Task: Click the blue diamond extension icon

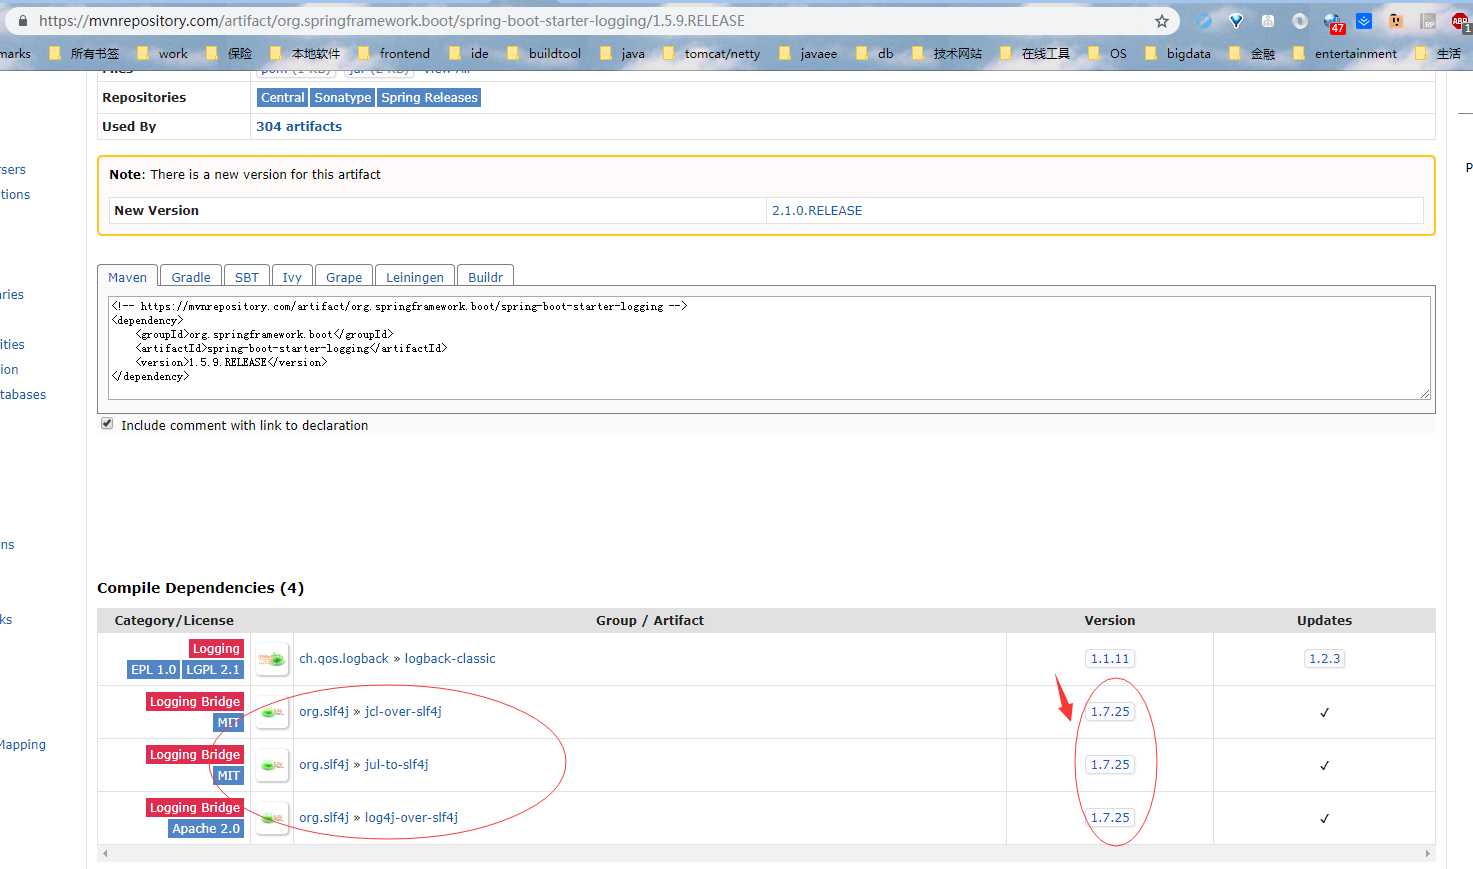Action: pos(1236,21)
